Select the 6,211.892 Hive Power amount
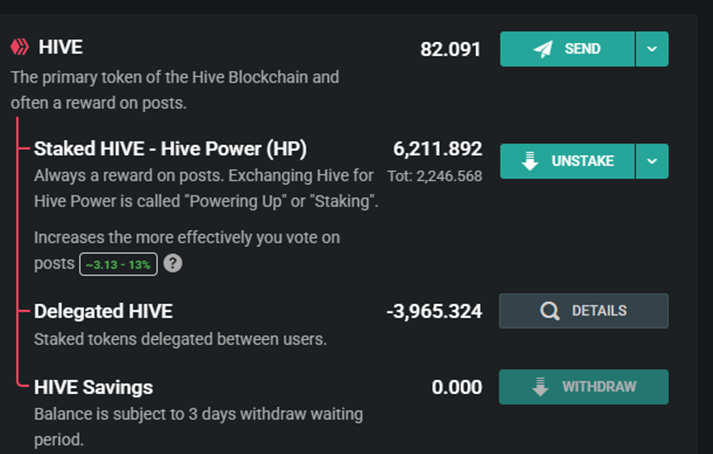This screenshot has width=713, height=454. click(x=438, y=149)
